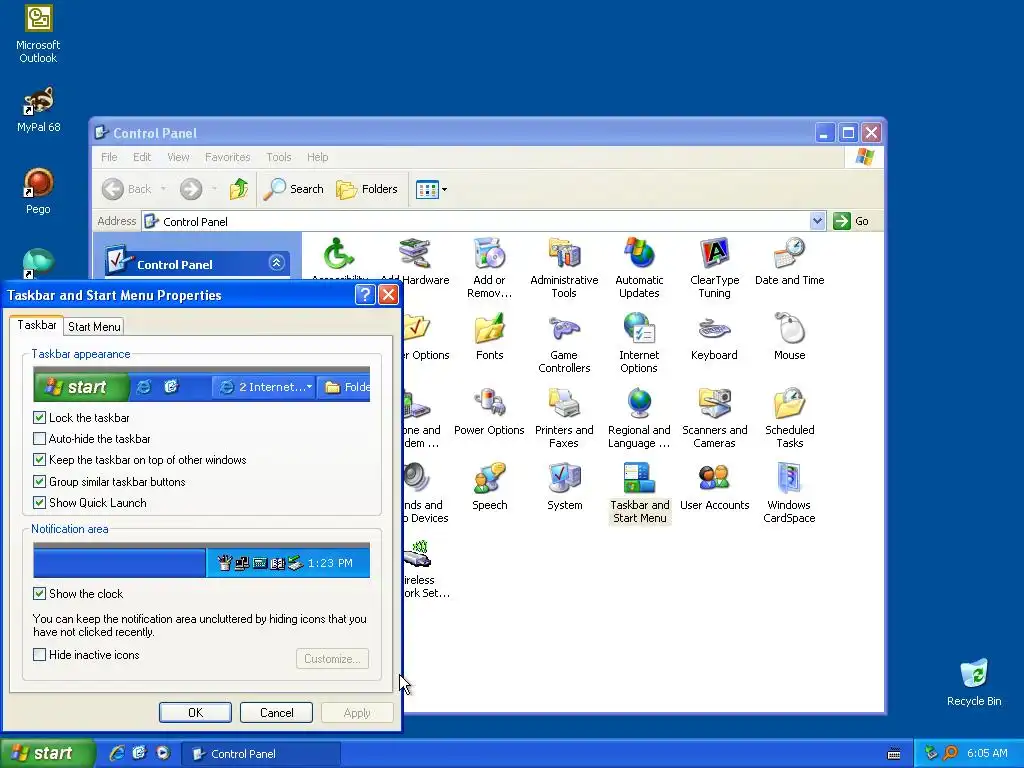Click OK in Taskbar properties dialog
This screenshot has height=768, width=1024.
click(x=195, y=712)
